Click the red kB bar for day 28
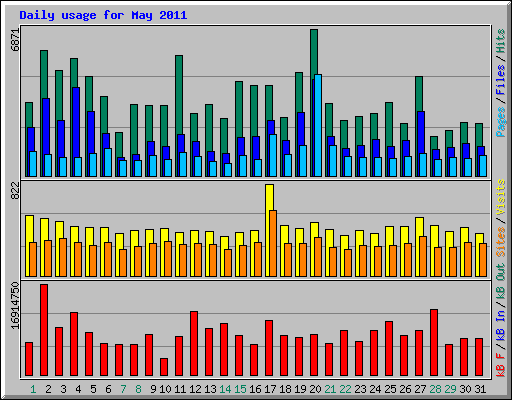Viewport: 512px width, 400px height. click(434, 343)
